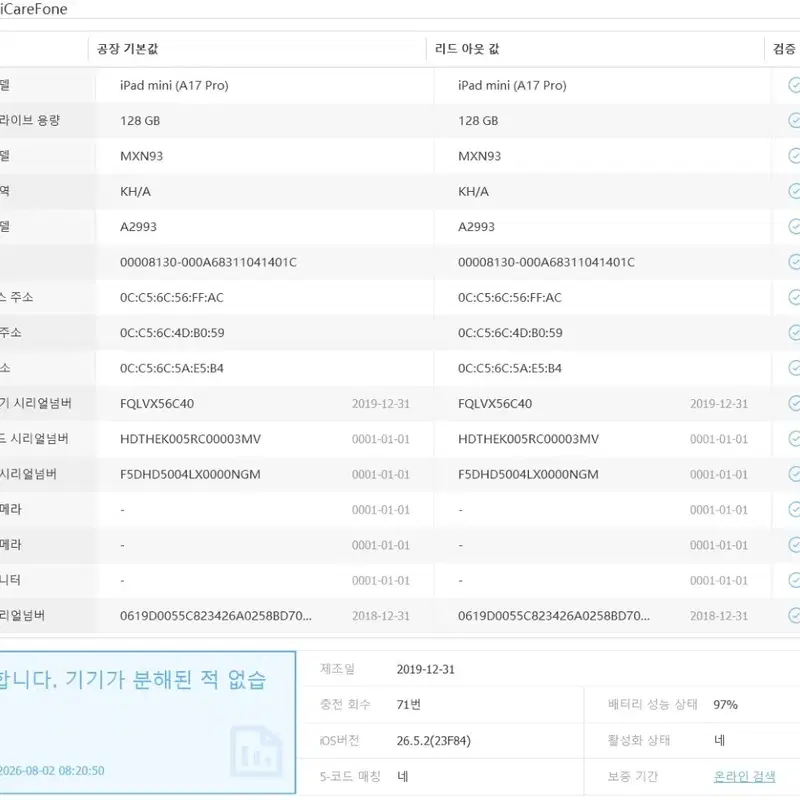Screen dimensions: 800x800
Task: Click the 기 시리얼넘버 row label
Action: coord(36,403)
